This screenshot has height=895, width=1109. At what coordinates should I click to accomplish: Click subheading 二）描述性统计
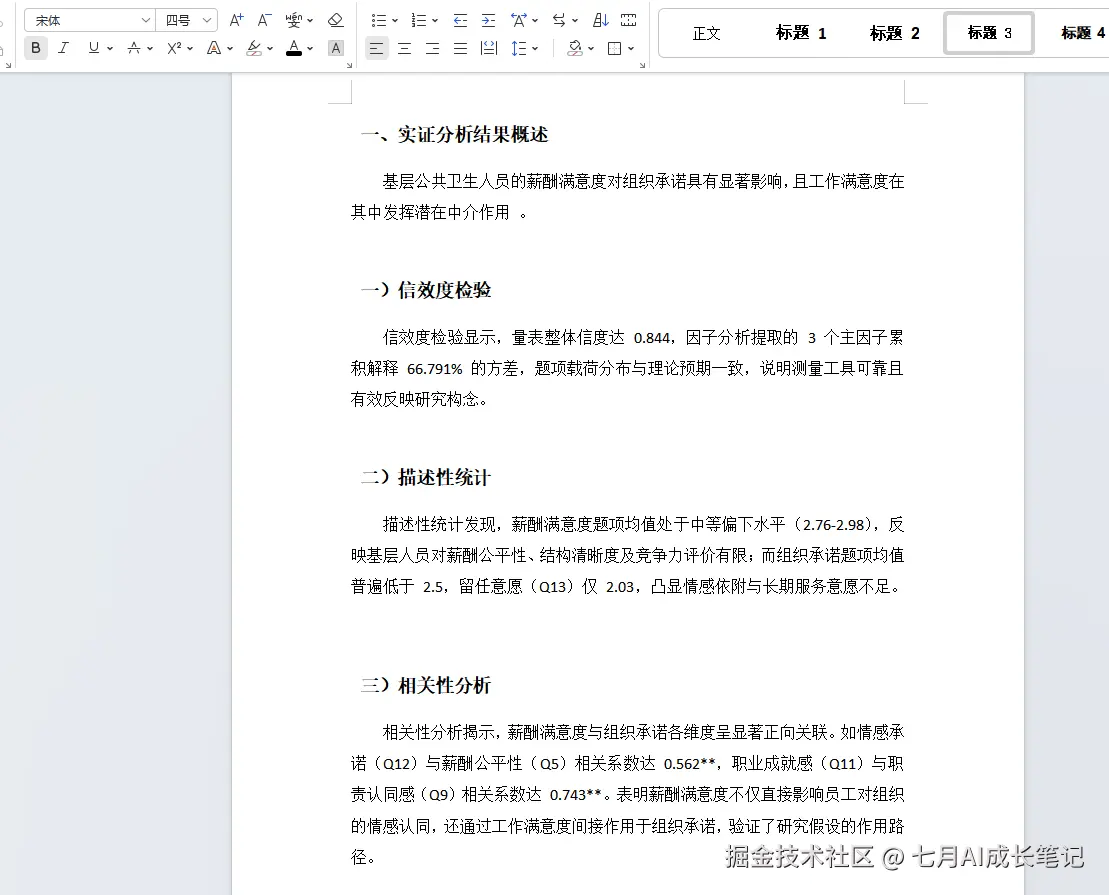click(x=426, y=478)
